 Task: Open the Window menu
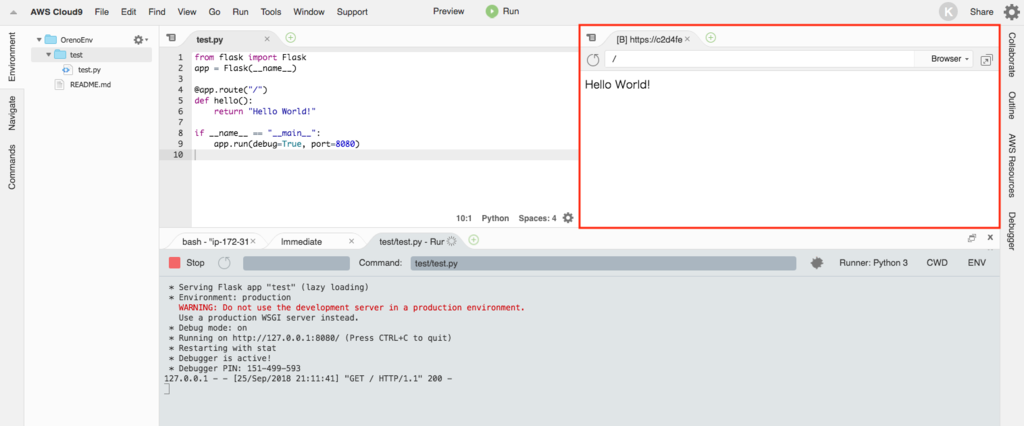(x=309, y=12)
